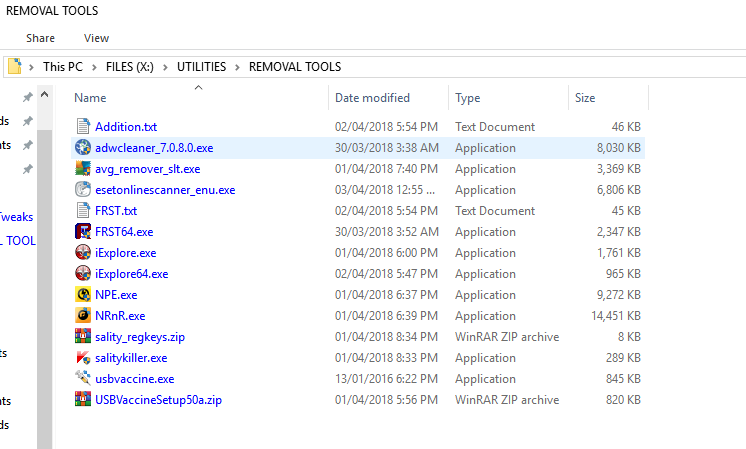746x449 pixels.
Task: Expand the chevron after UTILITIES
Action: pos(237,67)
